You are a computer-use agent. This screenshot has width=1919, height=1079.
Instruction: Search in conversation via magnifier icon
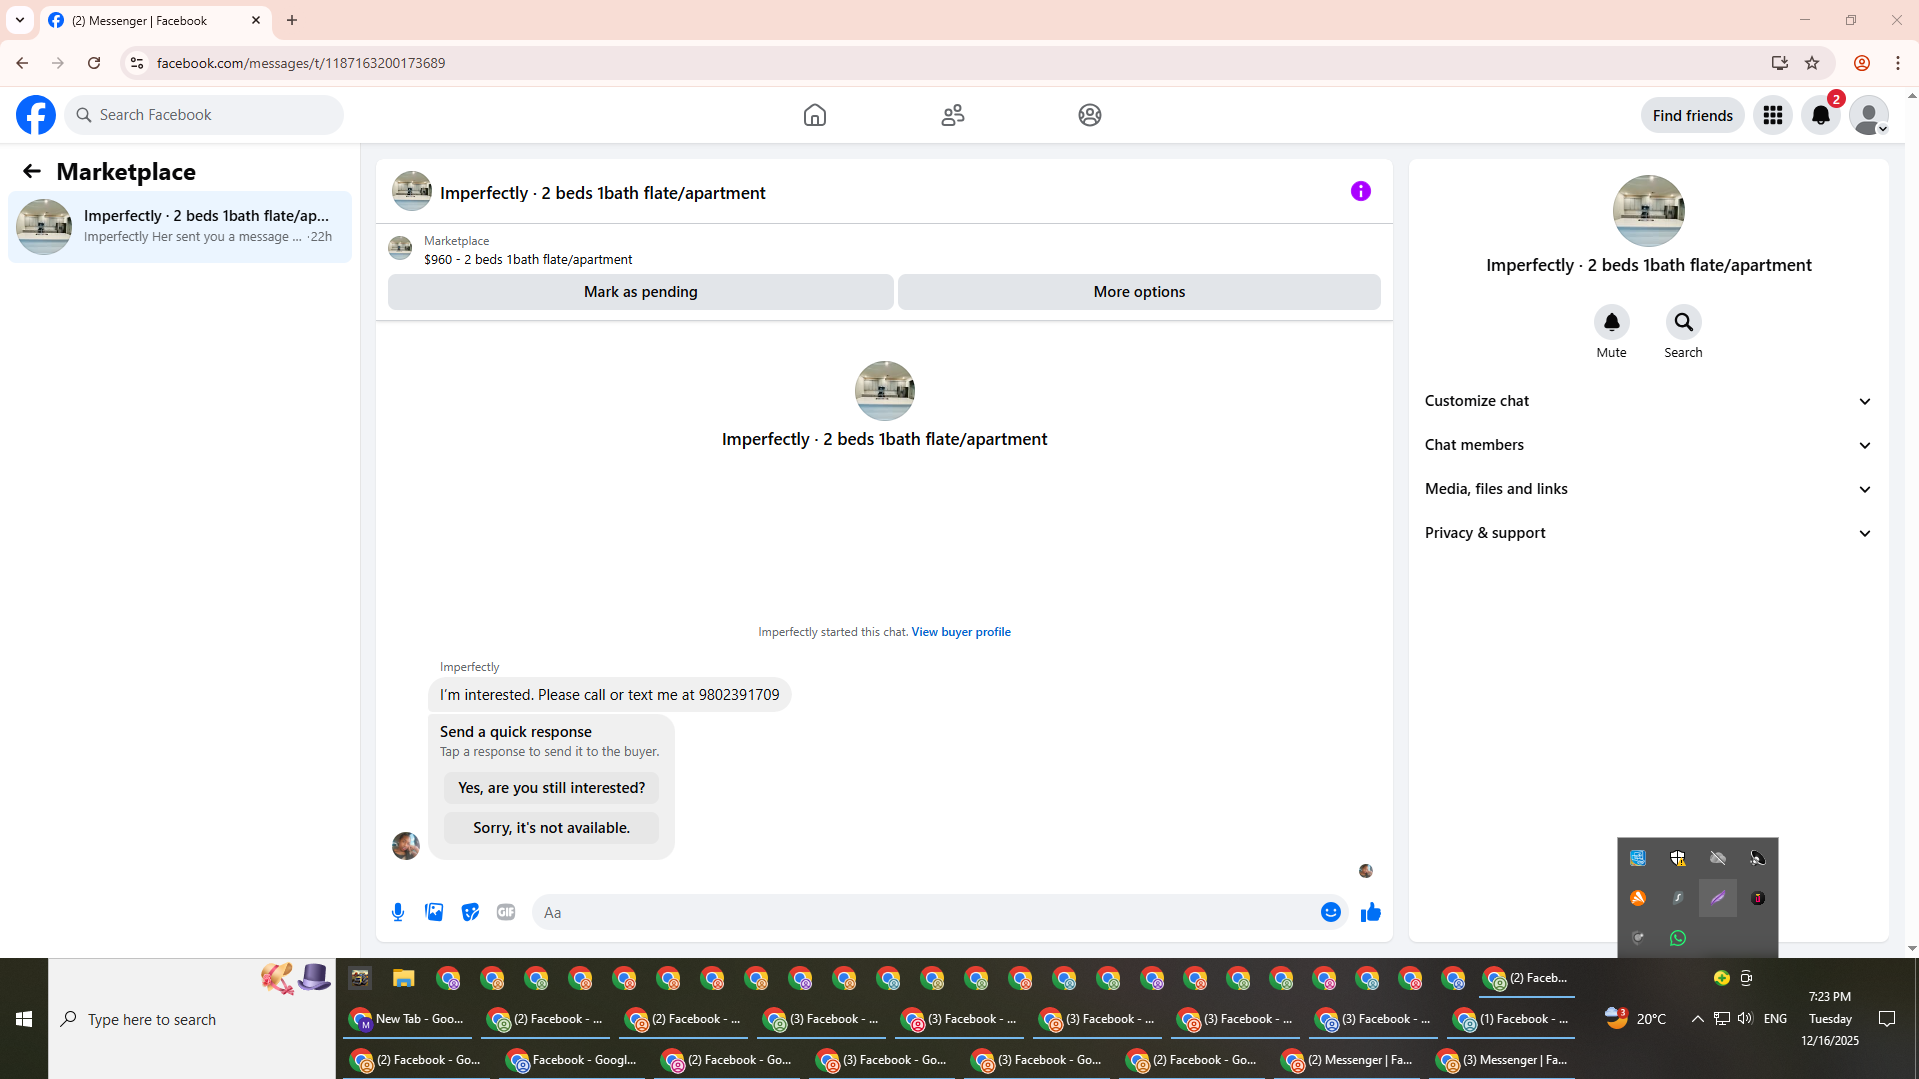[1684, 322]
